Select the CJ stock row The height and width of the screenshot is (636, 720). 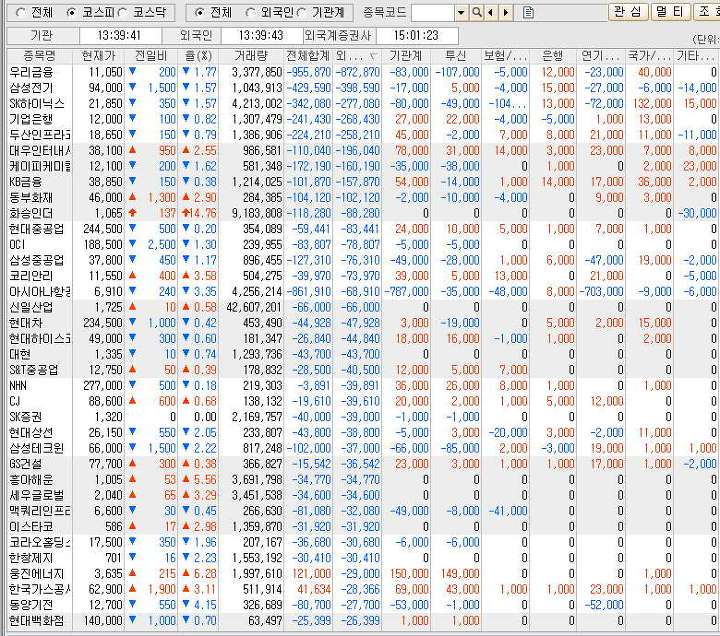(363, 401)
